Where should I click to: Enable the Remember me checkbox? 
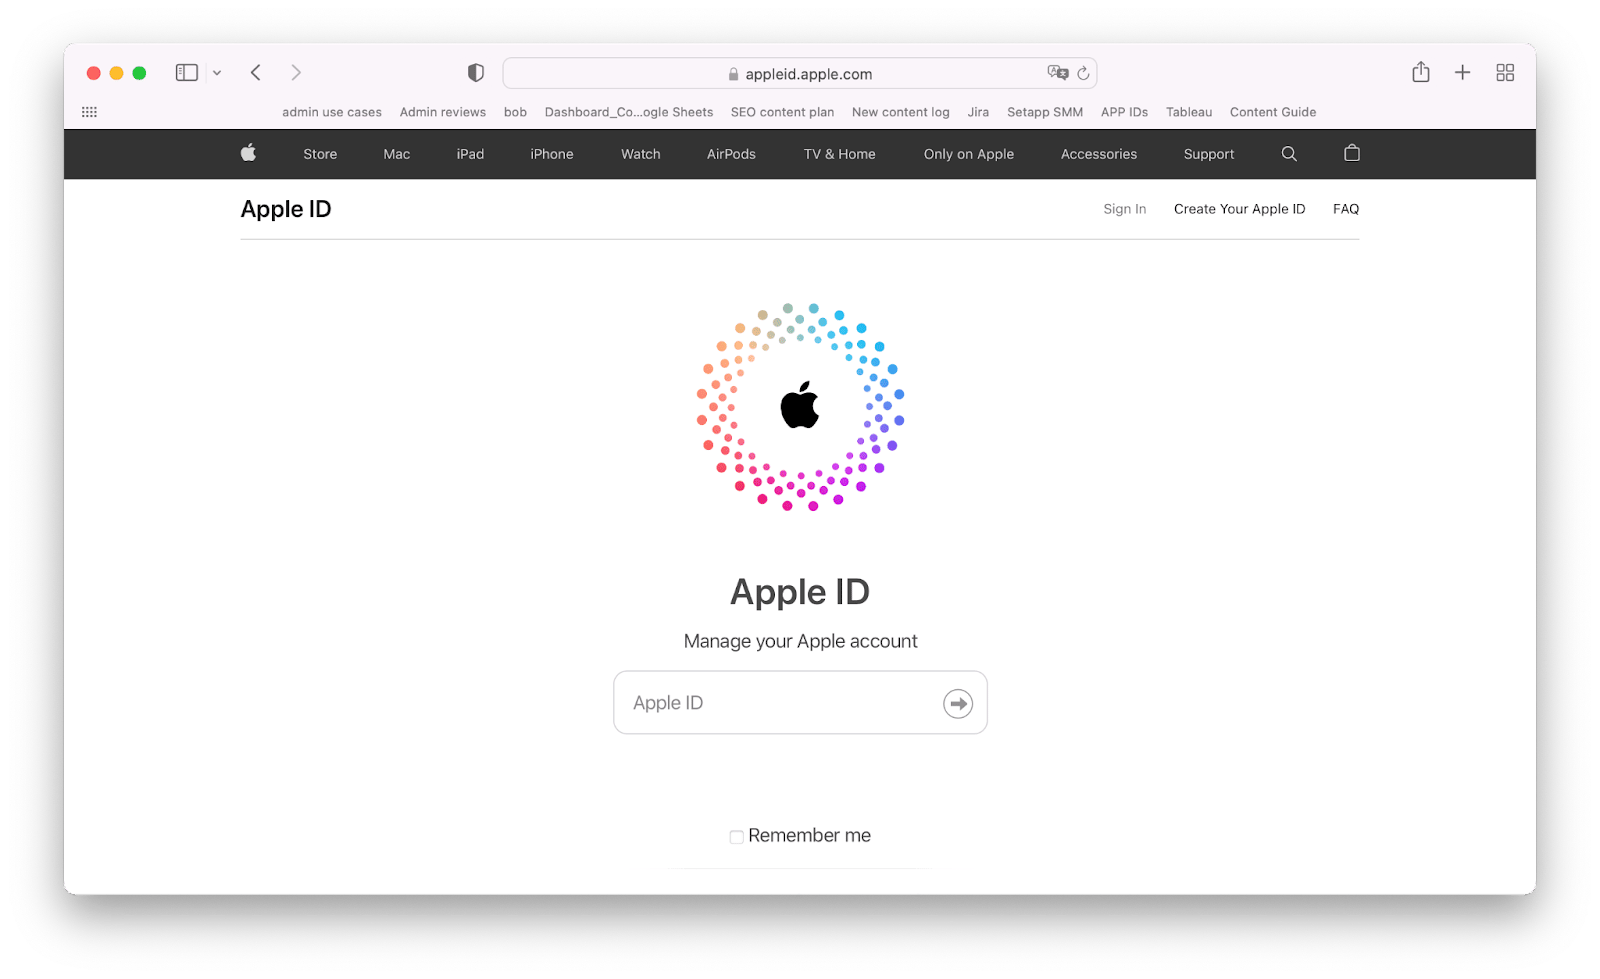point(737,837)
